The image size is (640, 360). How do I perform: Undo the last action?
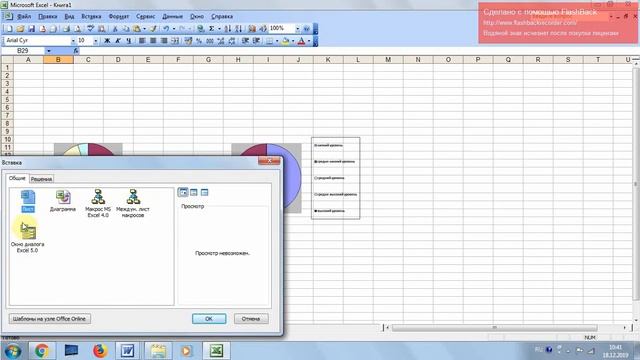[166, 29]
